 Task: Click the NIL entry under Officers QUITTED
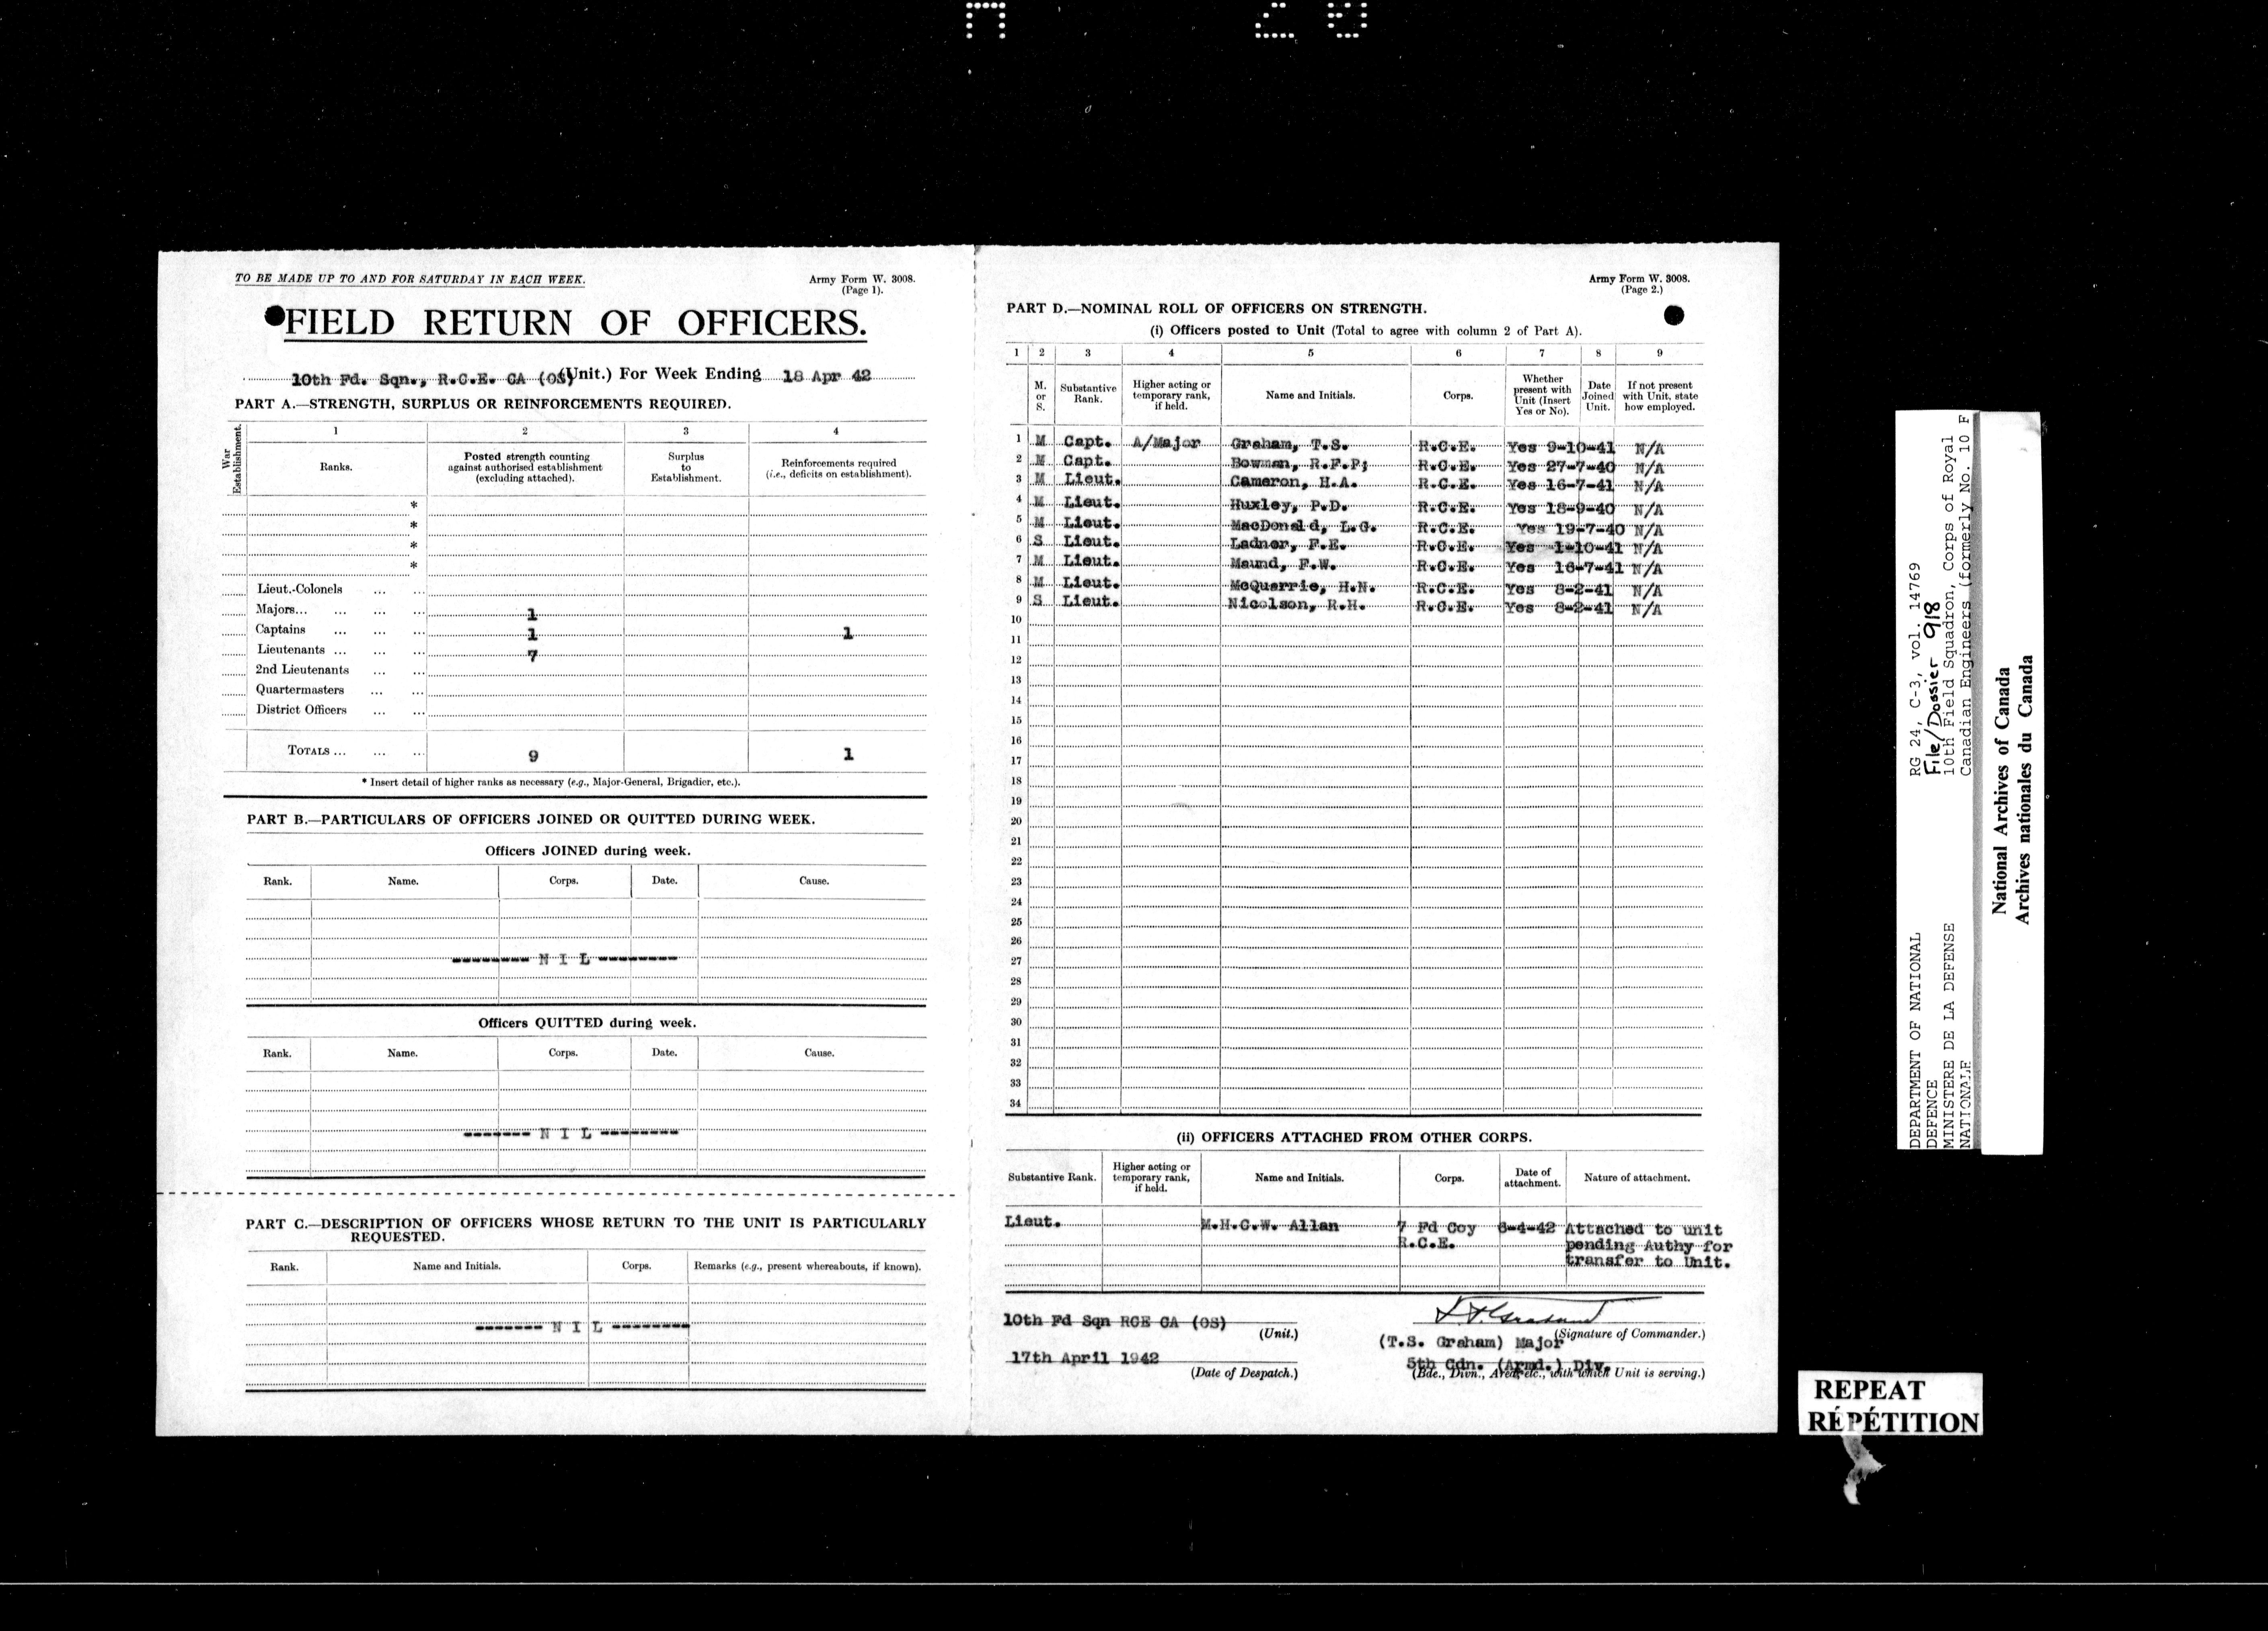click(x=572, y=1134)
